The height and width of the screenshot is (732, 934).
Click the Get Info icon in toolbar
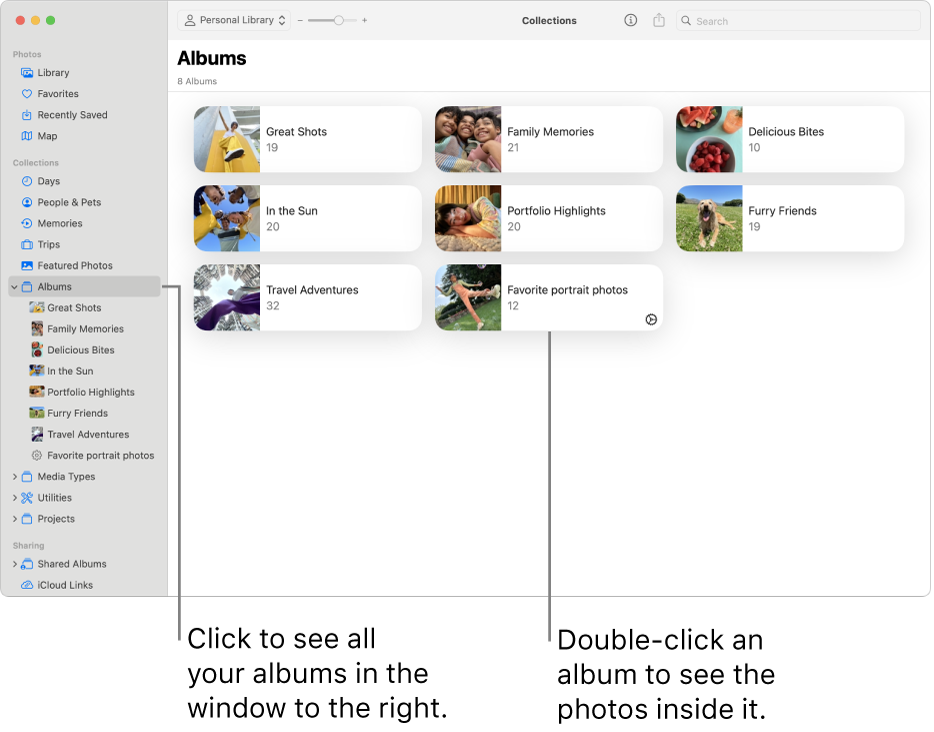coord(630,20)
